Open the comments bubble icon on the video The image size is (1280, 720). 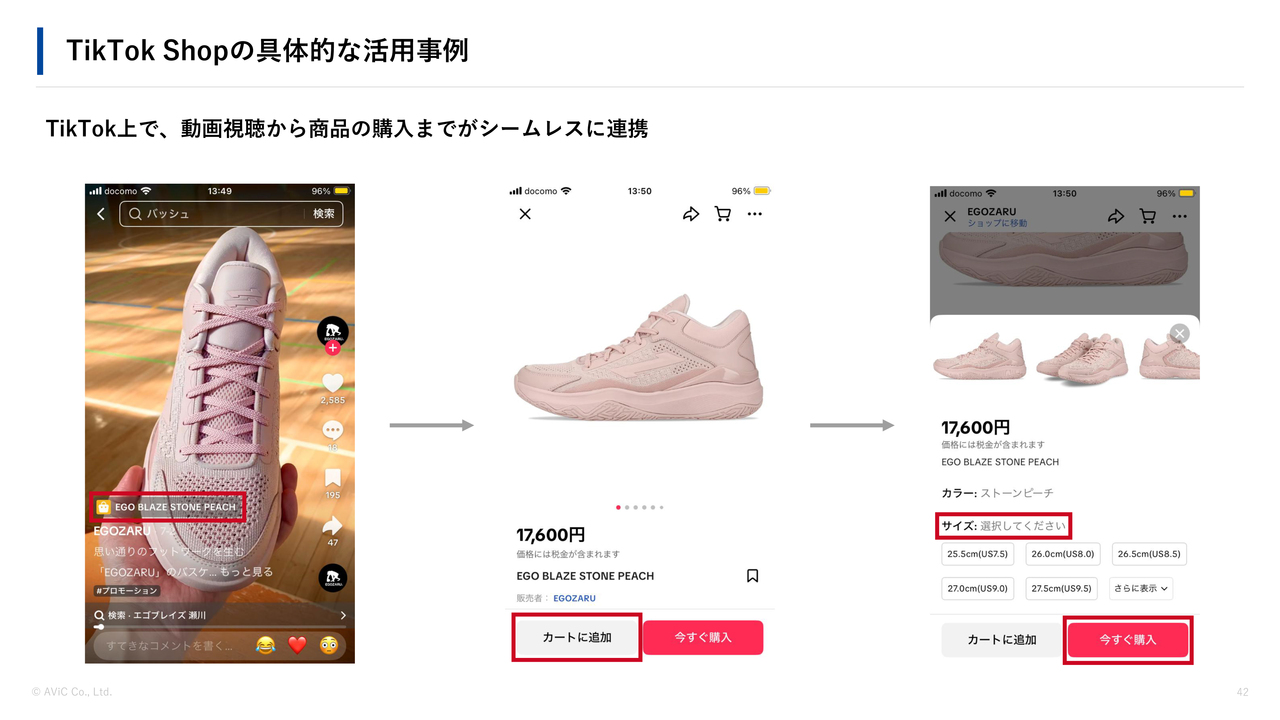coord(333,430)
